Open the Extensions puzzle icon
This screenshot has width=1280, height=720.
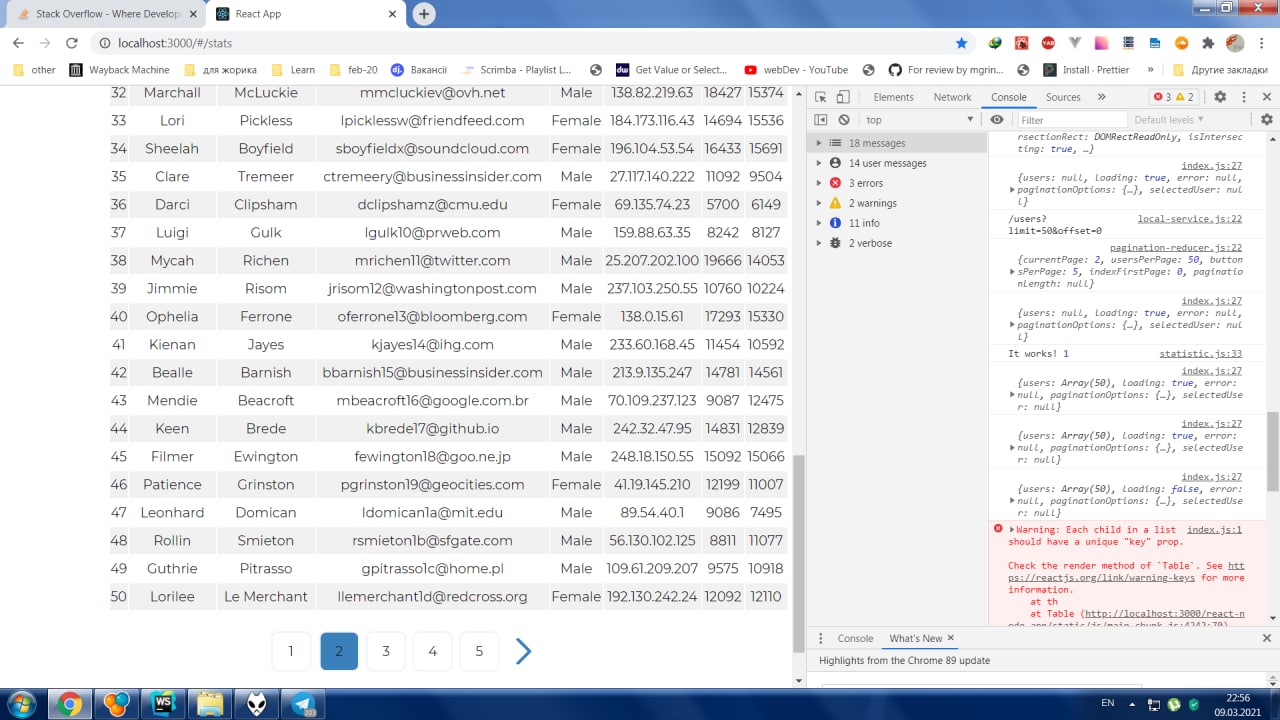click(x=1208, y=43)
